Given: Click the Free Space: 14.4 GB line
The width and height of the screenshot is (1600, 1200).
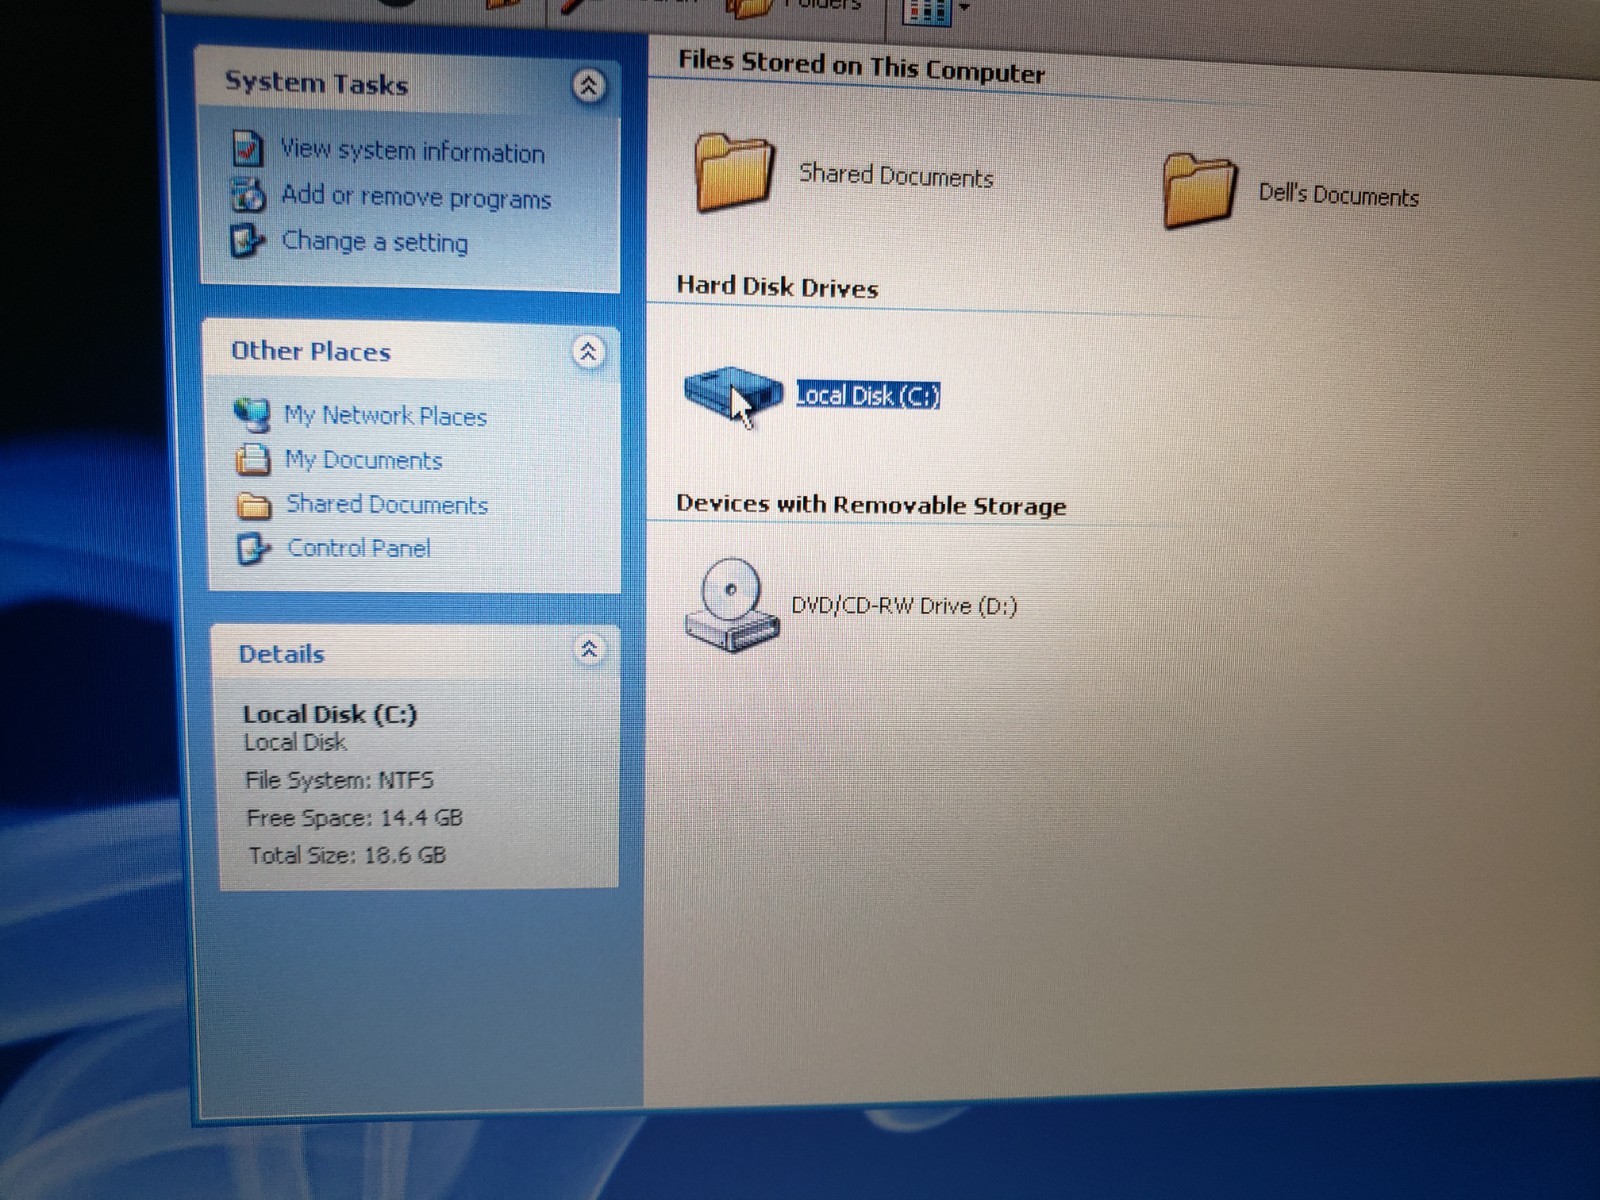Looking at the screenshot, I should (x=354, y=818).
